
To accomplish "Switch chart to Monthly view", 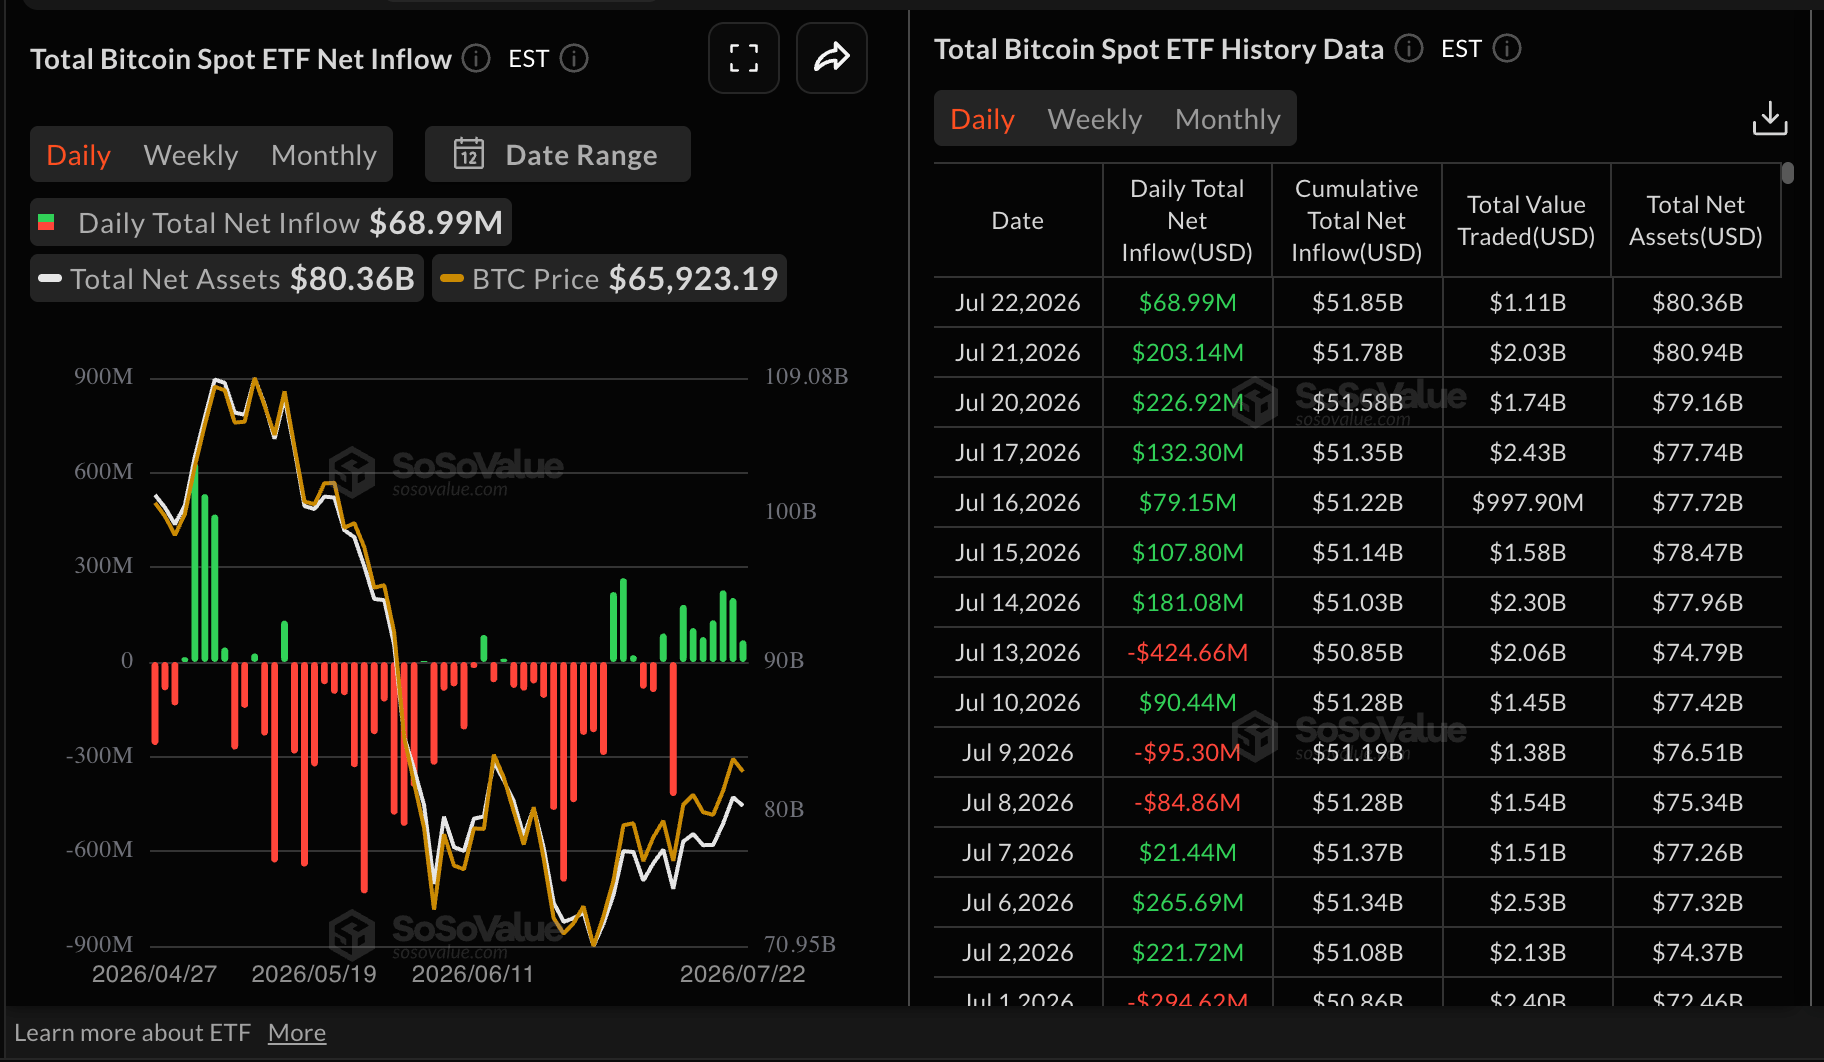I will [324, 155].
